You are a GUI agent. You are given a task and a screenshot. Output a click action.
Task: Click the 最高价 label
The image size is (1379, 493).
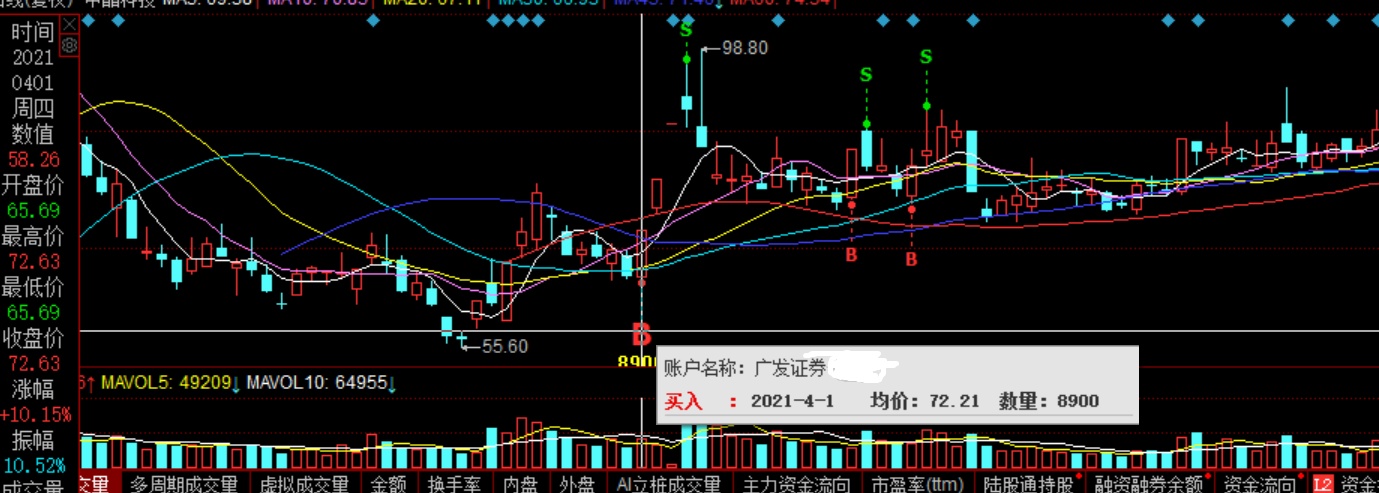pyautogui.click(x=33, y=236)
